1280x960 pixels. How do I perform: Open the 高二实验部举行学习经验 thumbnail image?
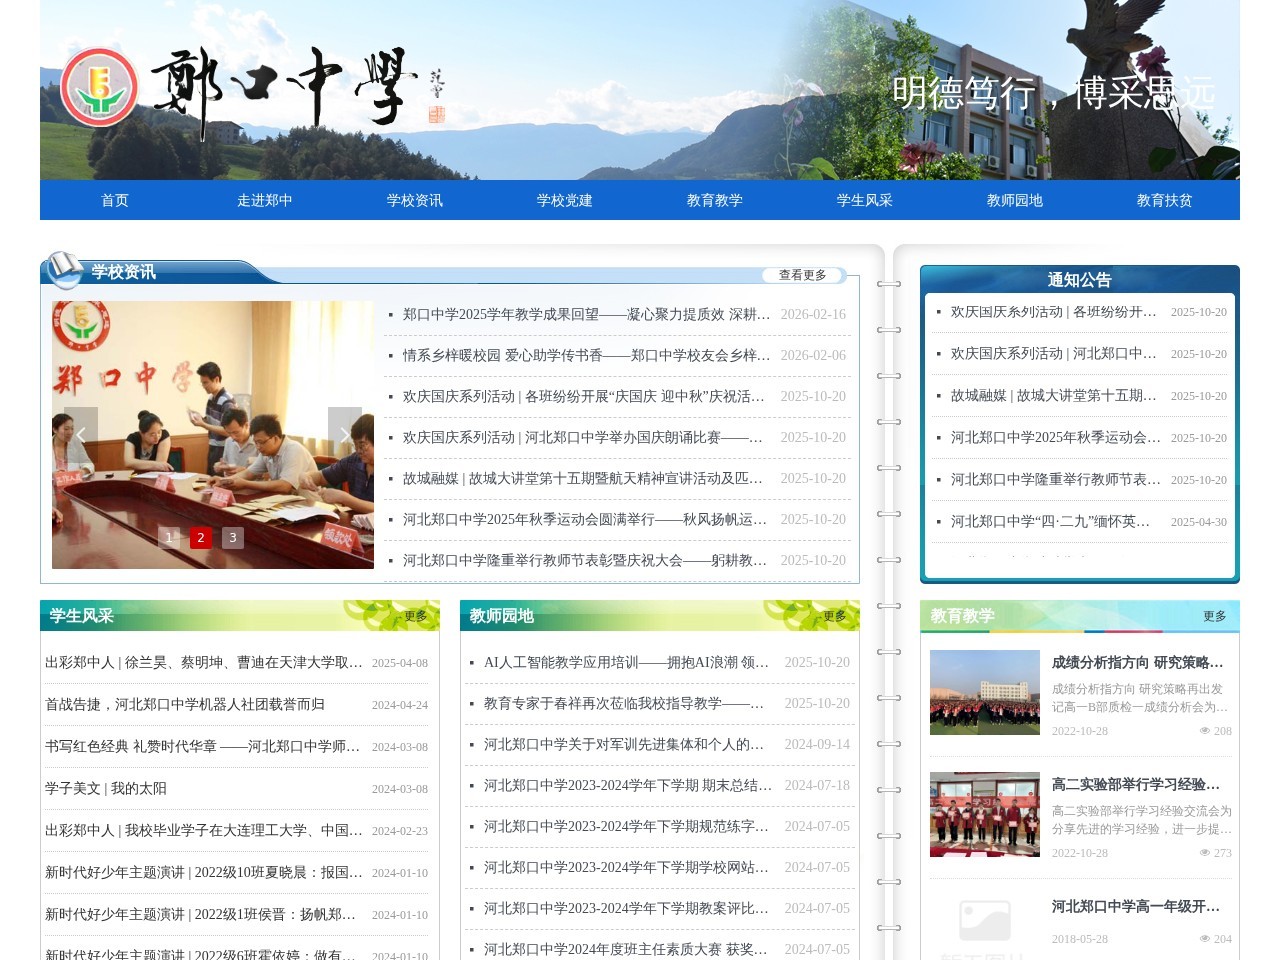coord(985,814)
